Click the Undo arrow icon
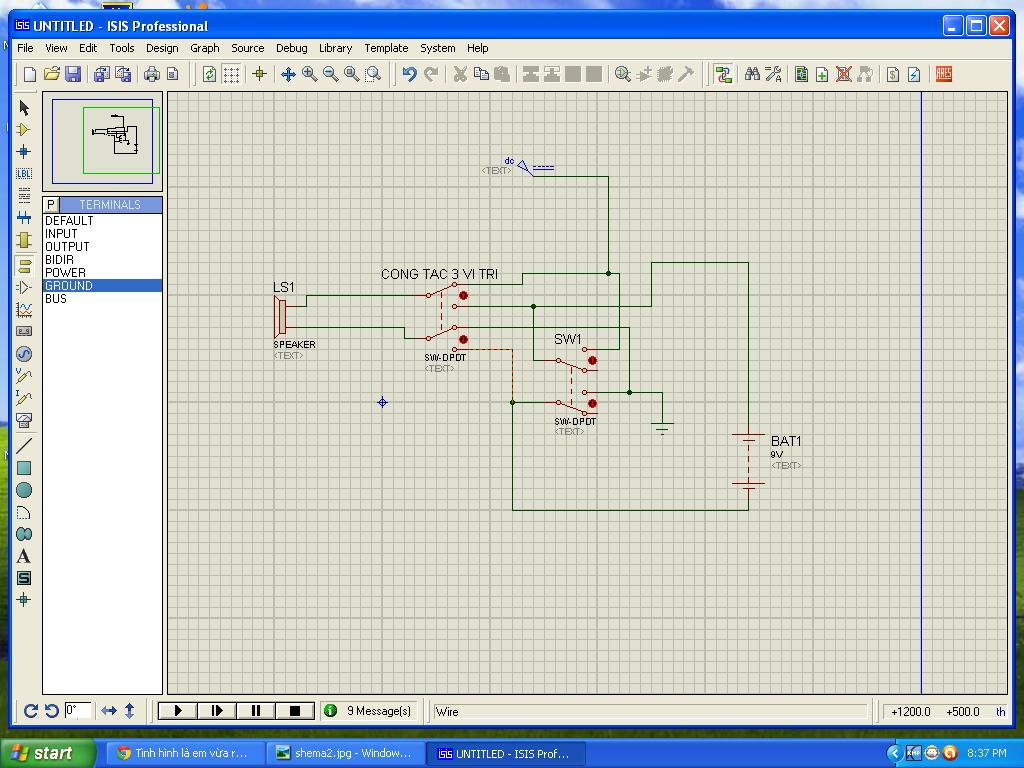The width and height of the screenshot is (1024, 768). (x=409, y=74)
